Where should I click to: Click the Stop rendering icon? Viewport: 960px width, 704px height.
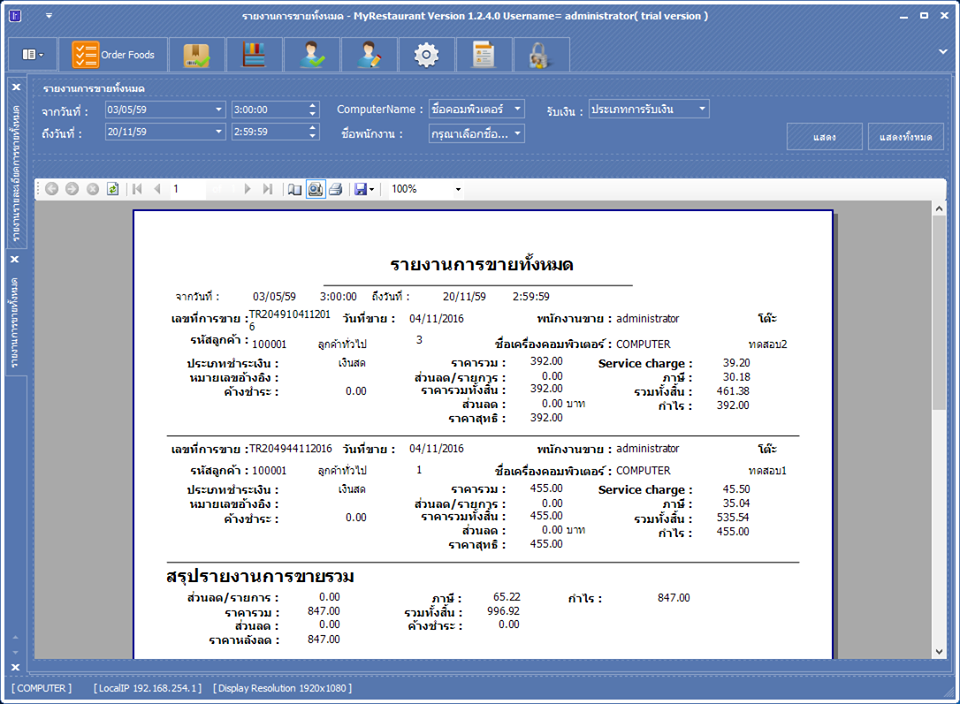tap(92, 189)
